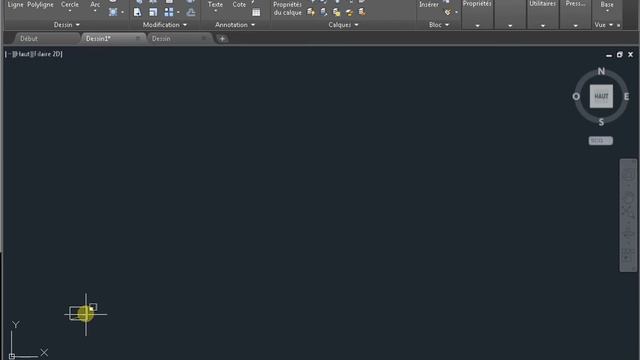This screenshot has width=640, height=360.
Task: Open the Utilitaires panel
Action: [542, 4]
